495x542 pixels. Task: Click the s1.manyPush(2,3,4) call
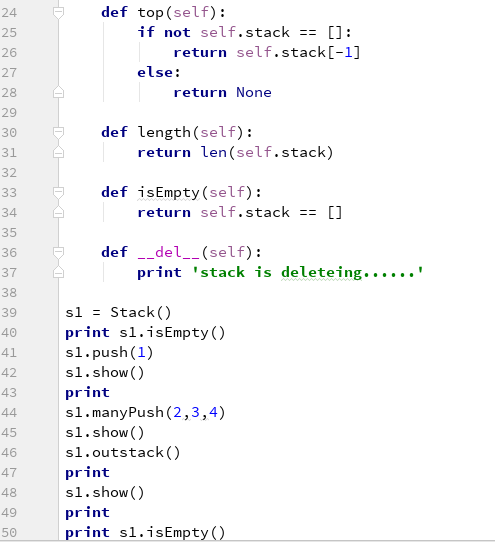tap(145, 412)
